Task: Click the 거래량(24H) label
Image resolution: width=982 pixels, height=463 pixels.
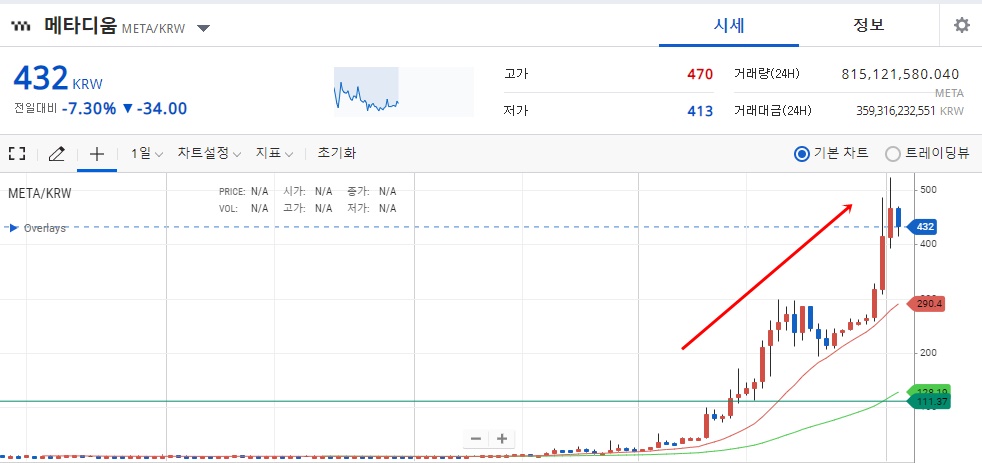Action: click(x=767, y=75)
